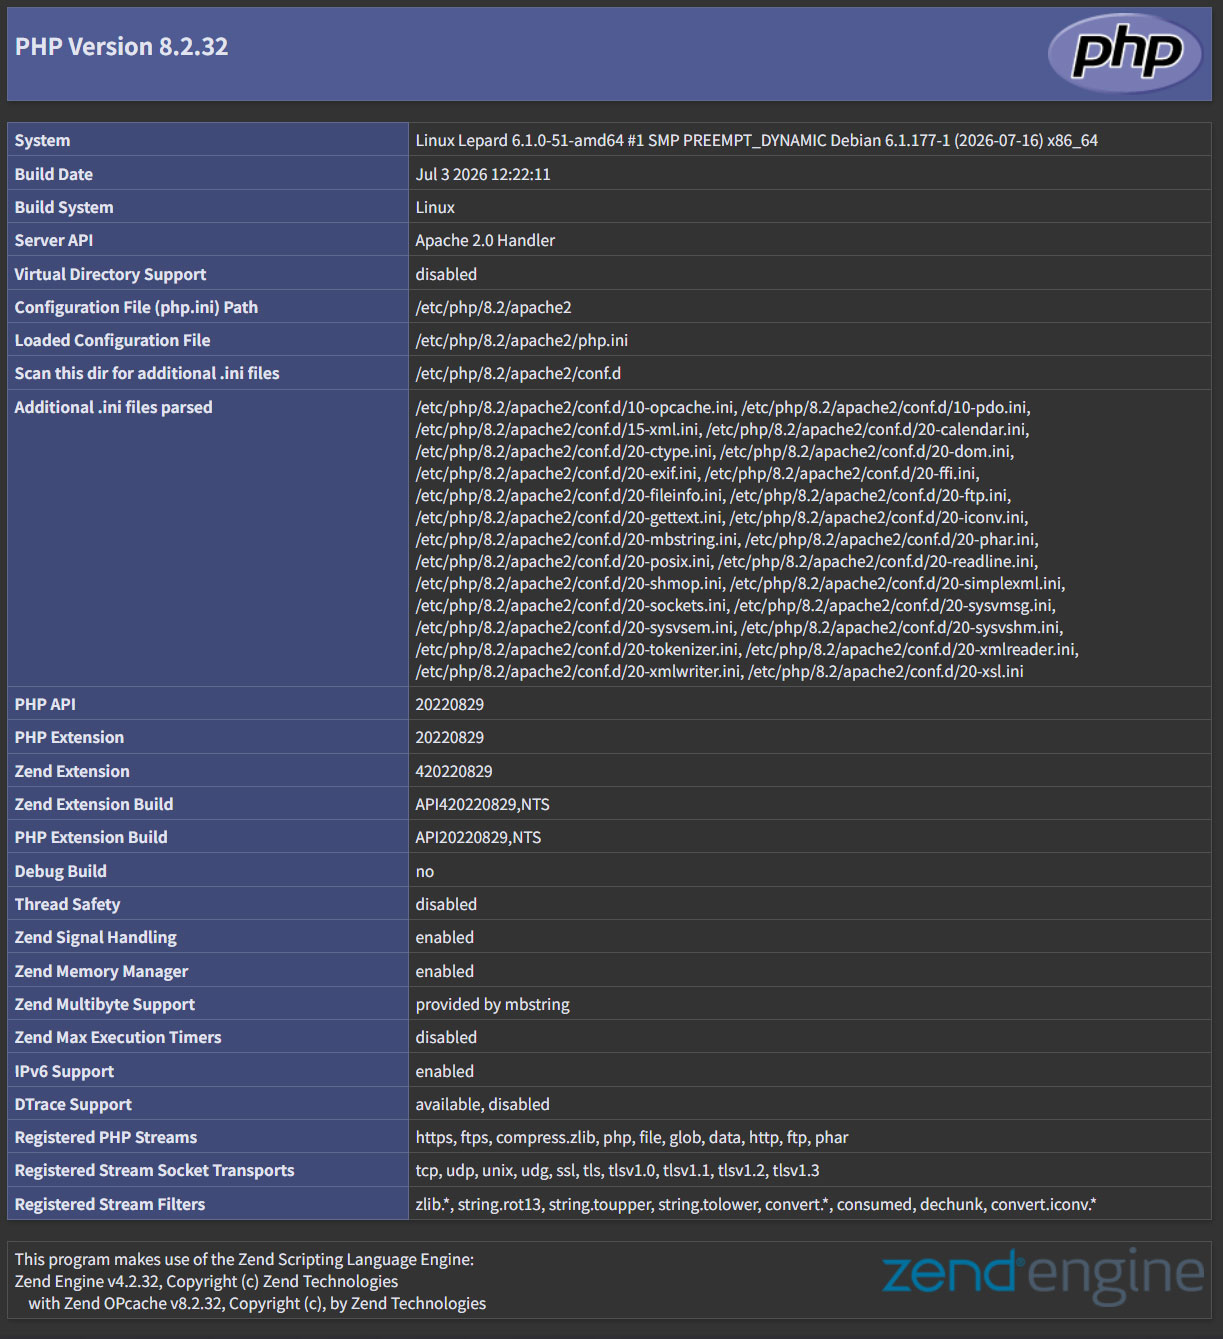
Task: Click the IPv6 Support label
Action: pyautogui.click(x=64, y=1071)
